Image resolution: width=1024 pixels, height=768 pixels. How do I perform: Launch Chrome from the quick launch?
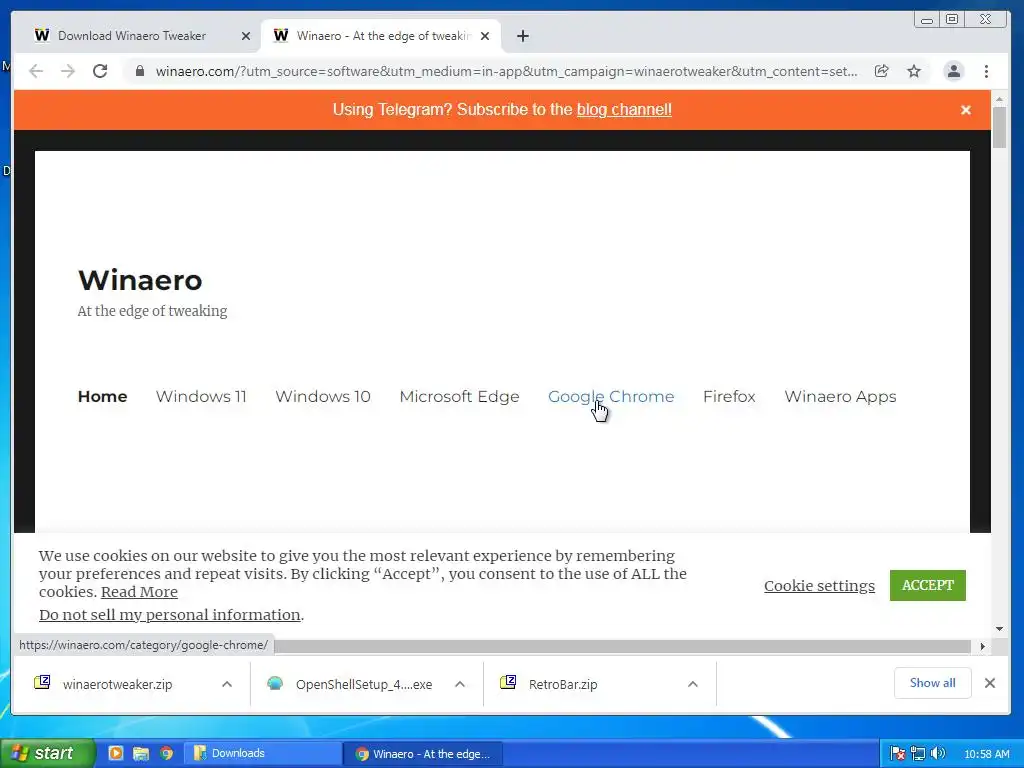[x=167, y=753]
